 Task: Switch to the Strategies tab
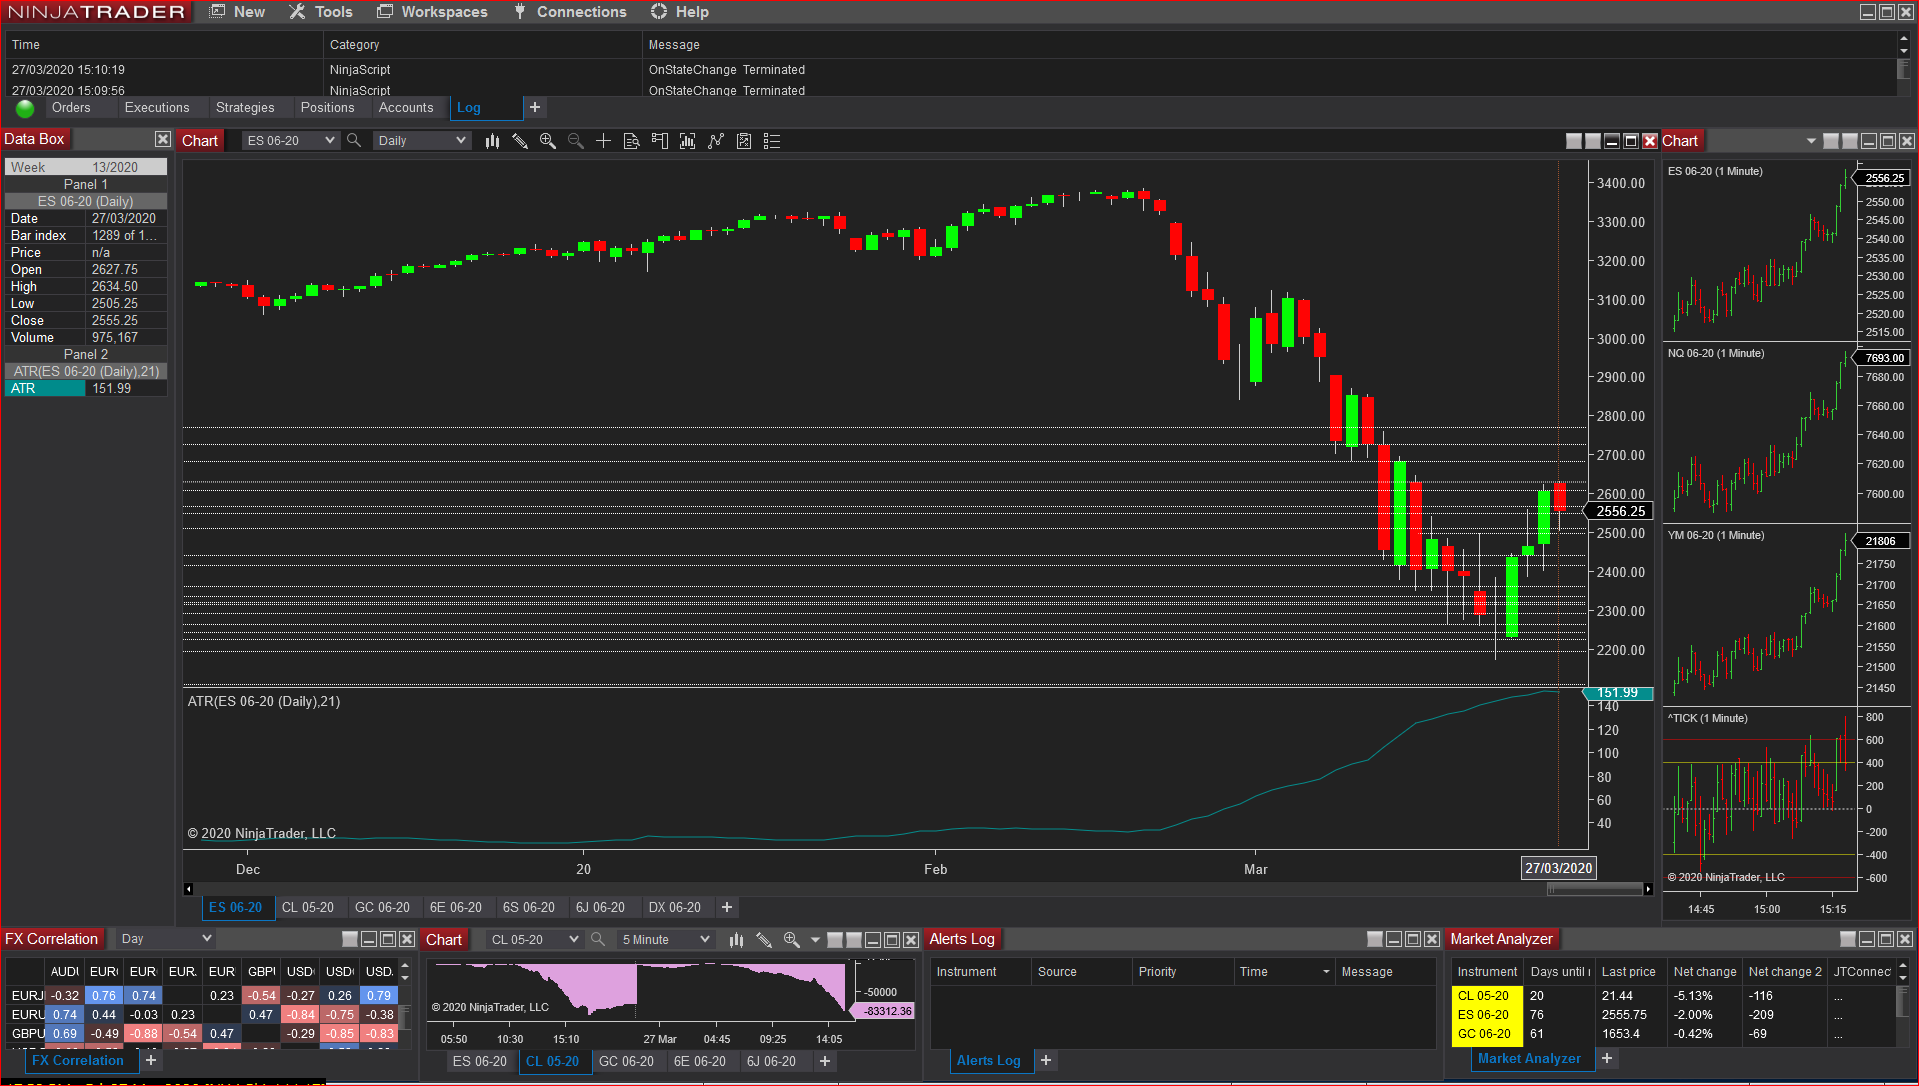tap(245, 108)
